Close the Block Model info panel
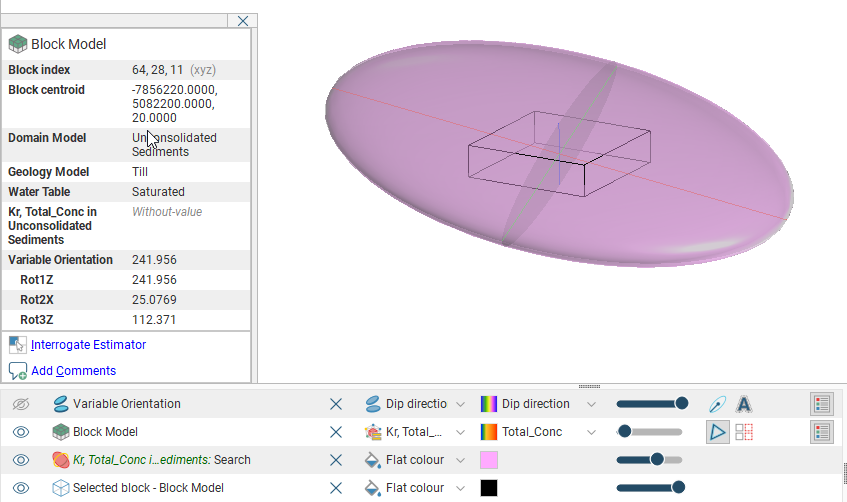The width and height of the screenshot is (847, 502). pos(243,21)
